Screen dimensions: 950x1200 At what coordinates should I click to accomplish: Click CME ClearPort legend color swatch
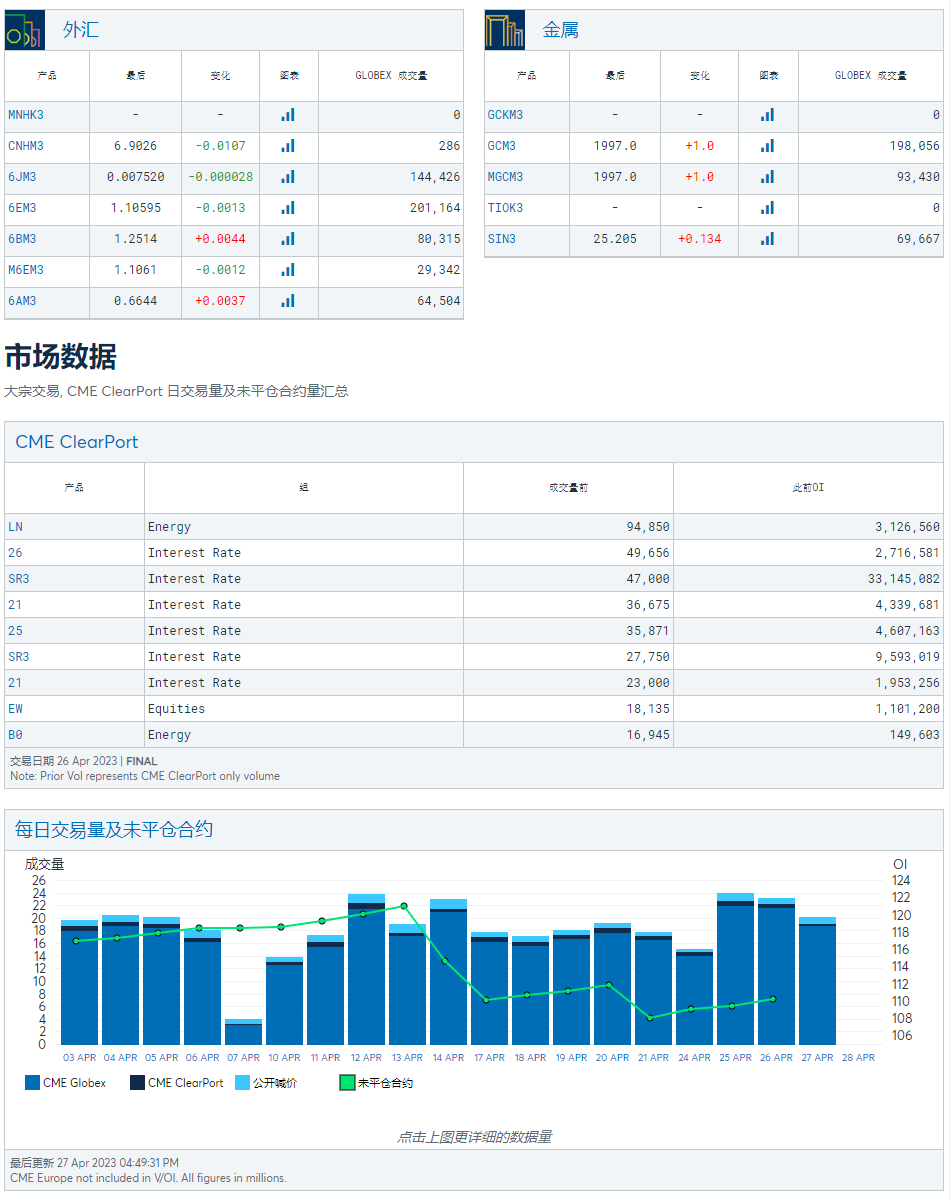tap(137, 1083)
